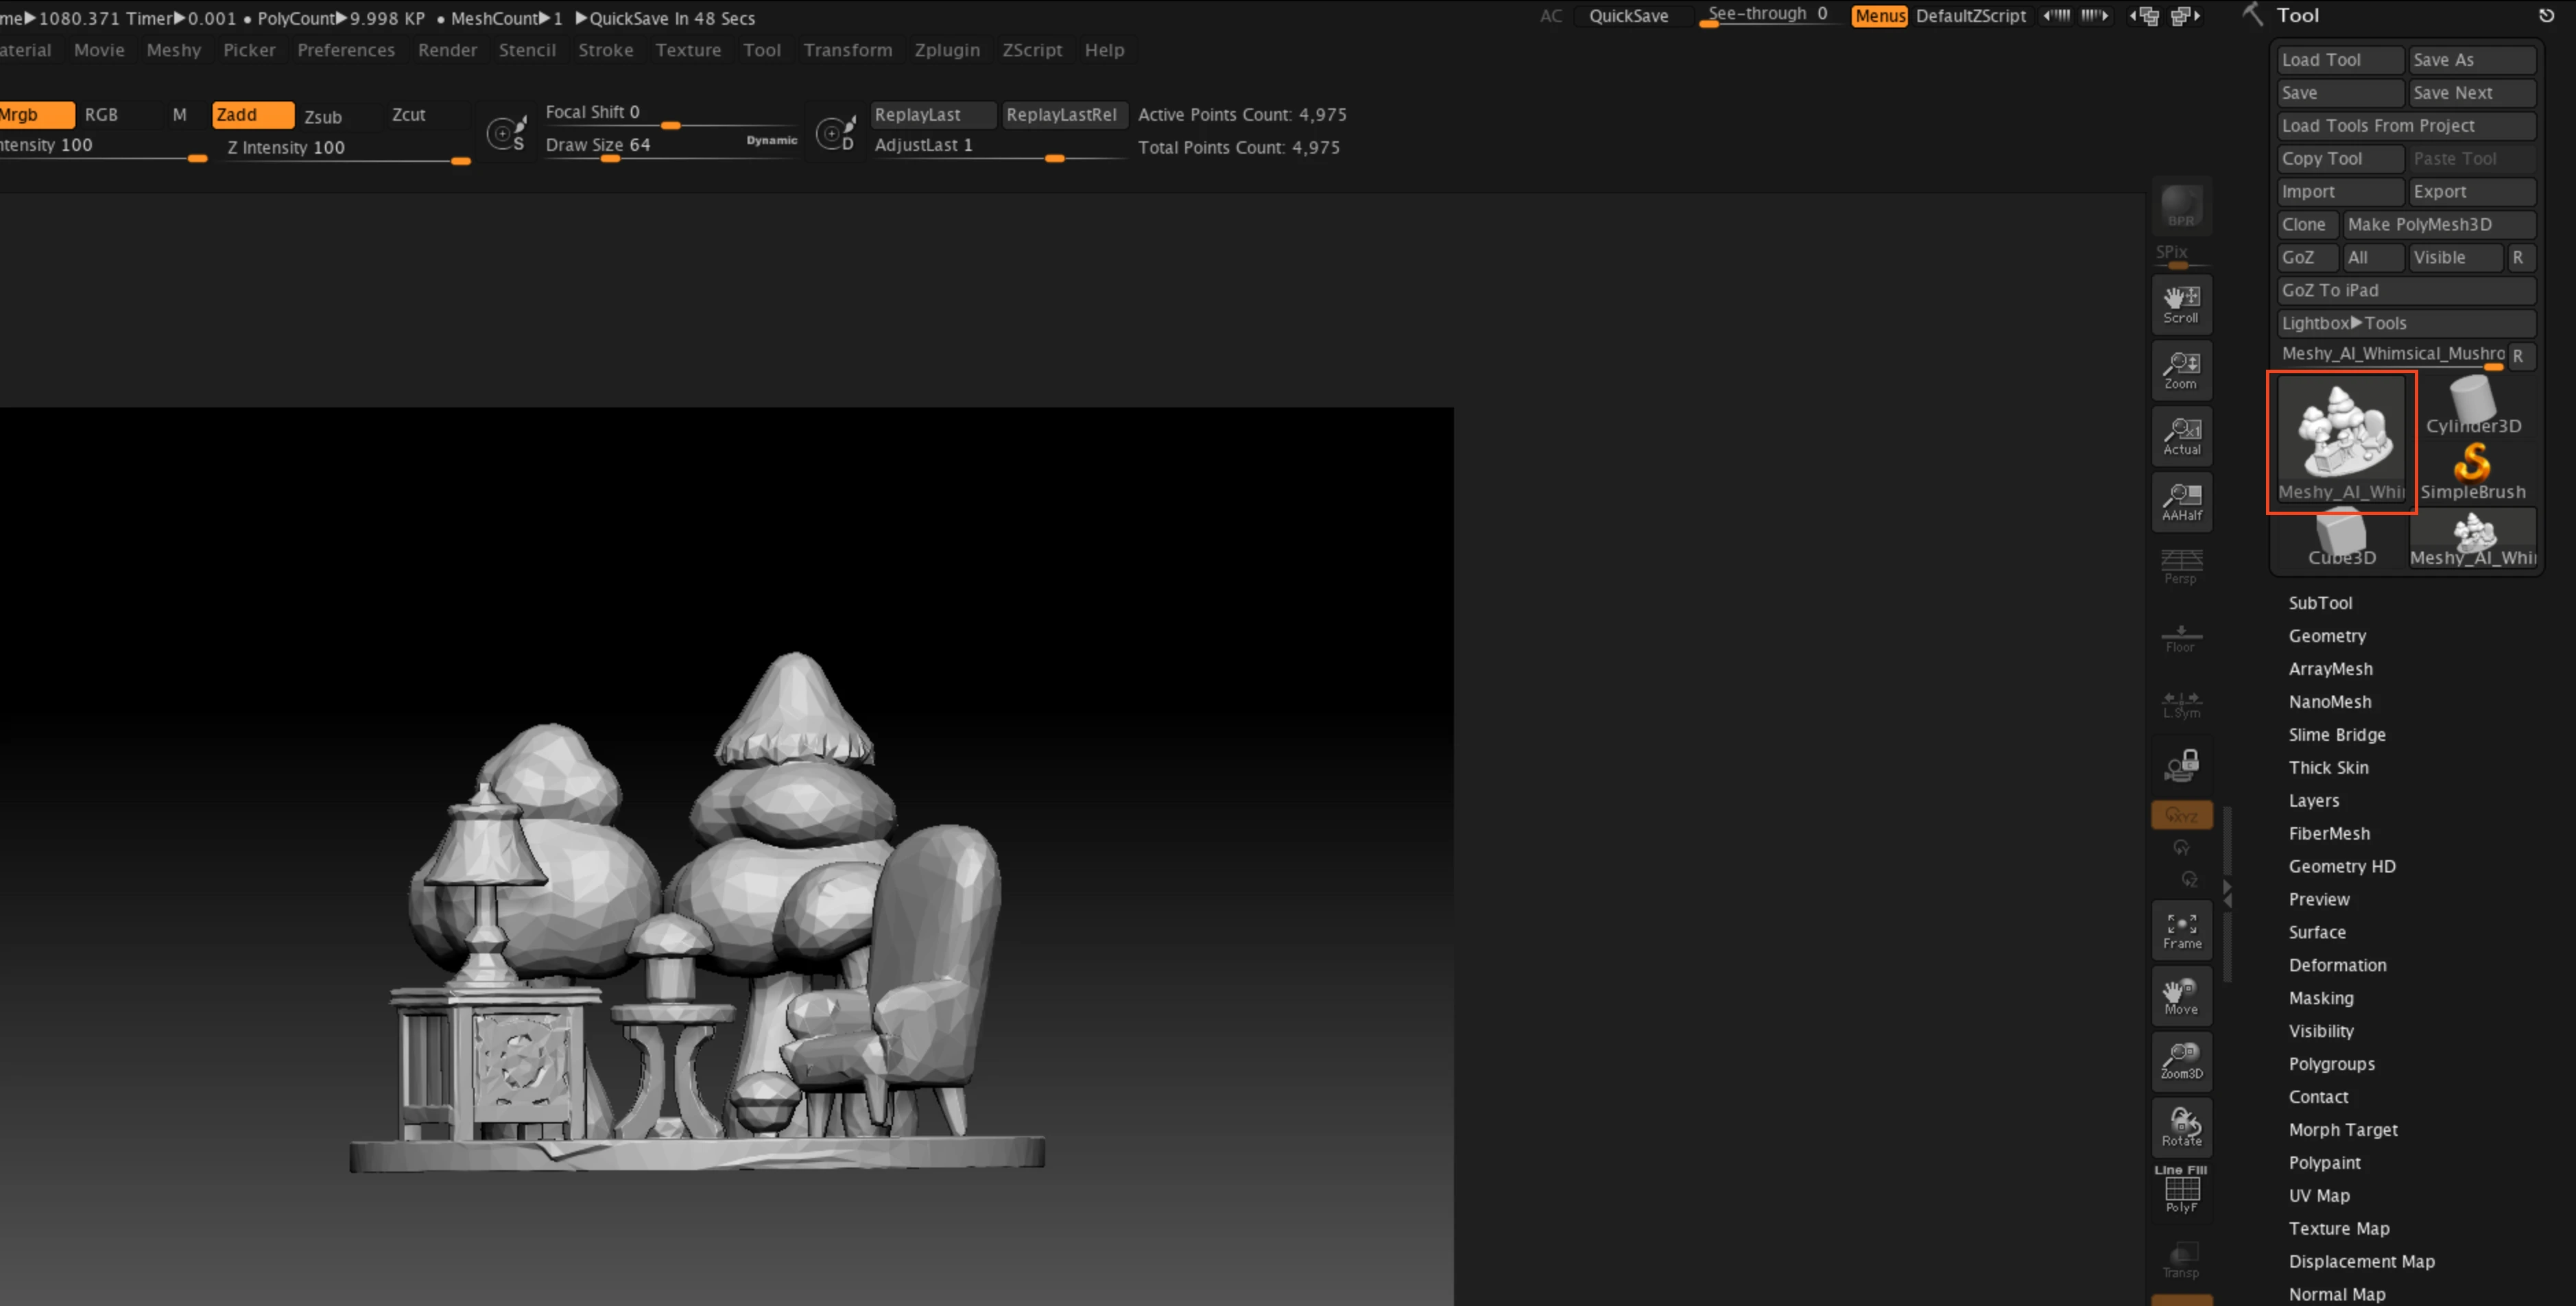Select the Rotate navigation icon
Viewport: 2576px width, 1306px height.
pyautogui.click(x=2181, y=1127)
